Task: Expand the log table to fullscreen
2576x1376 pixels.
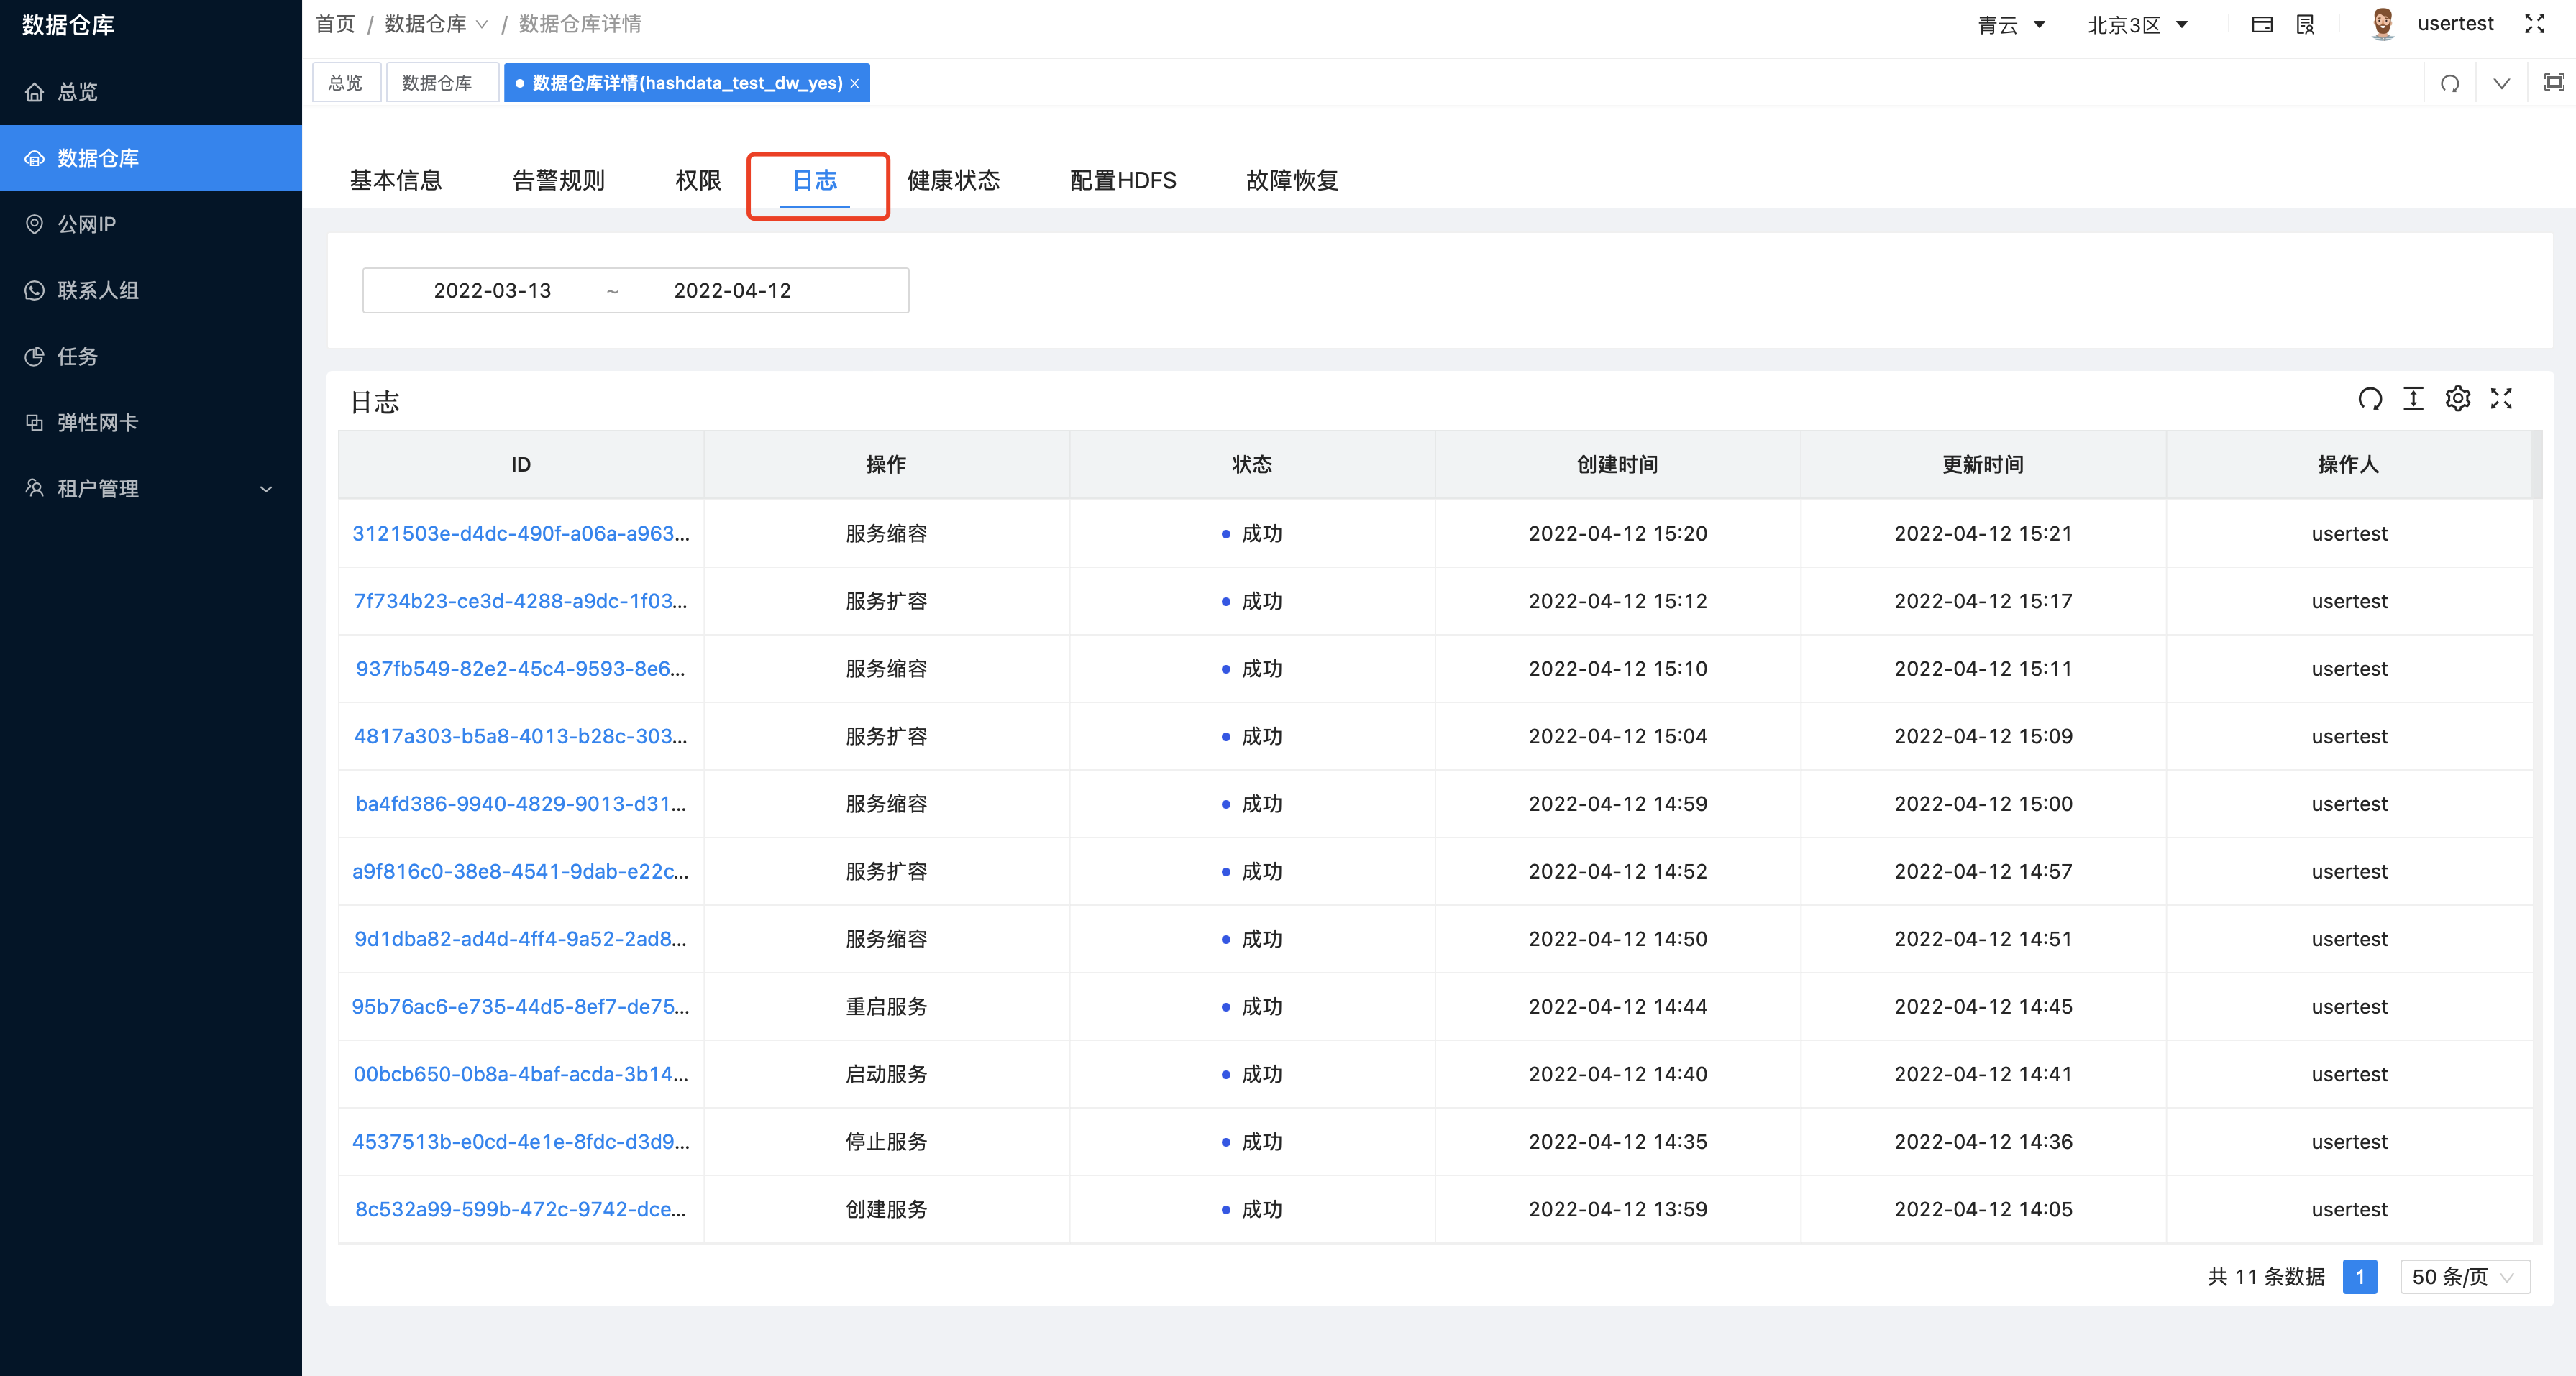Action: (x=2501, y=398)
